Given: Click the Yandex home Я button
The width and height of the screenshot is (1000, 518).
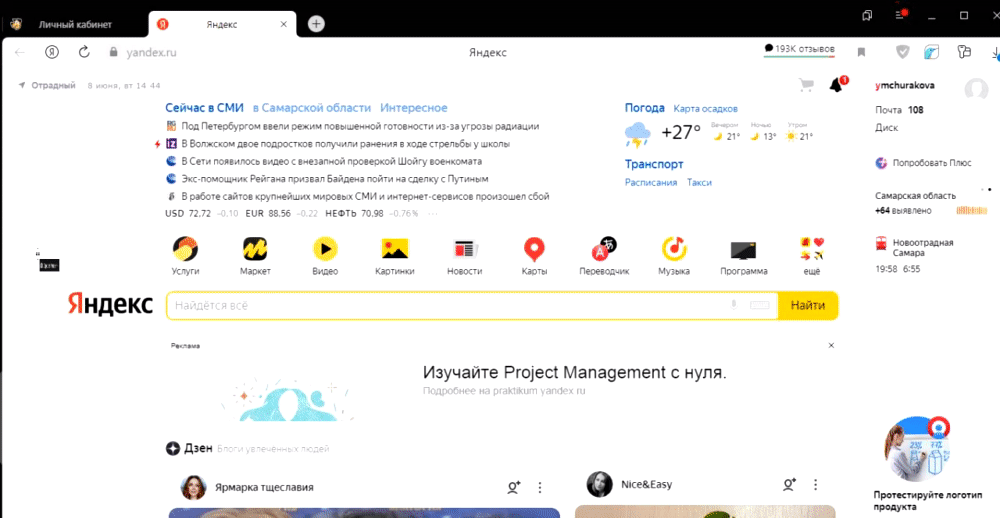Looking at the screenshot, I should tap(52, 52).
